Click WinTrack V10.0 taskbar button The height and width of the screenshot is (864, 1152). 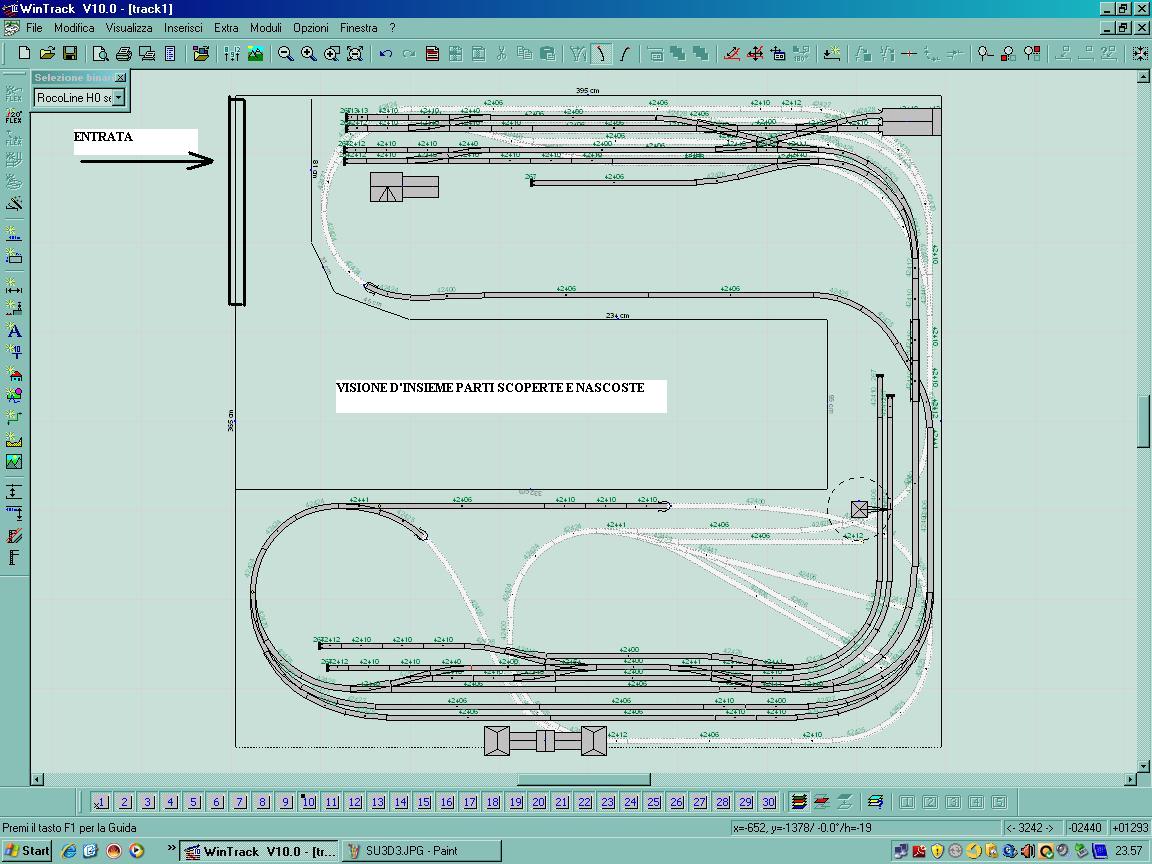coord(259,851)
